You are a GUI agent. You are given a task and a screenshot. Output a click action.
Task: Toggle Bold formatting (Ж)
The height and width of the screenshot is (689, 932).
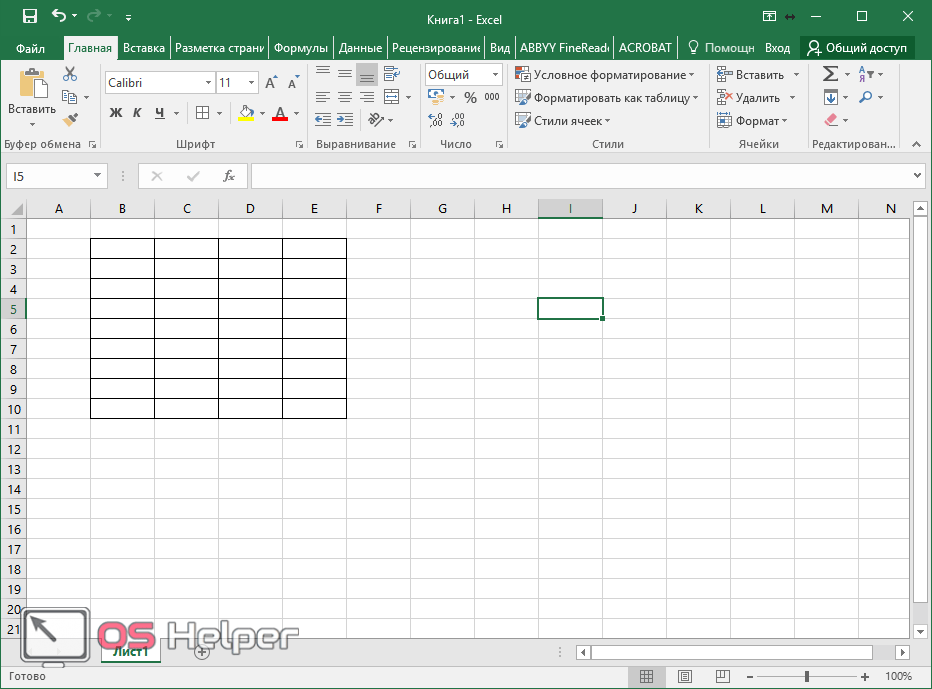(115, 113)
